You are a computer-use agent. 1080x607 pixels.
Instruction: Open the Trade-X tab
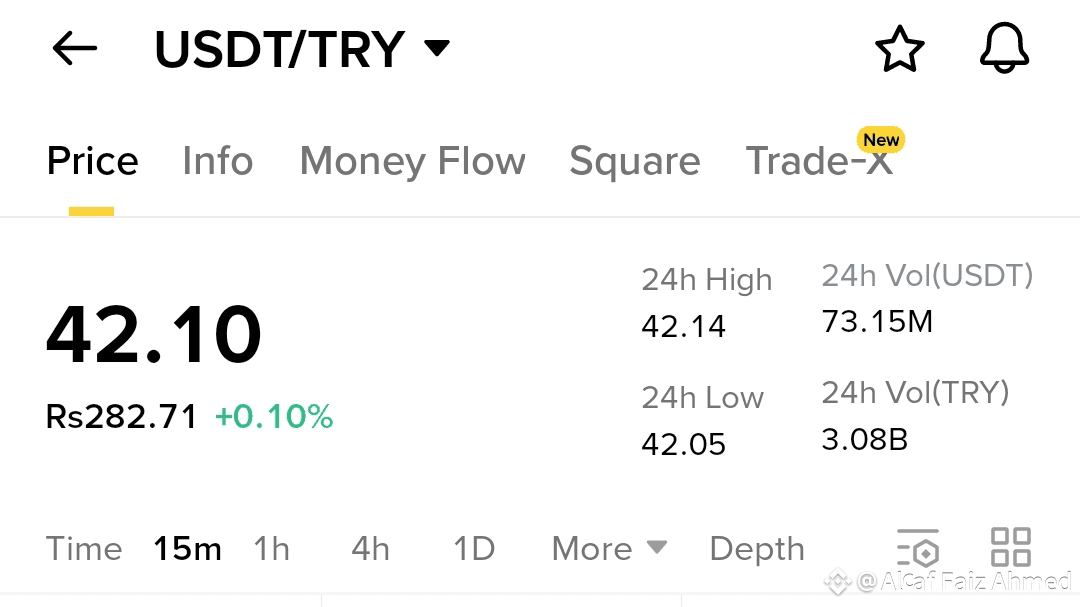click(x=820, y=161)
